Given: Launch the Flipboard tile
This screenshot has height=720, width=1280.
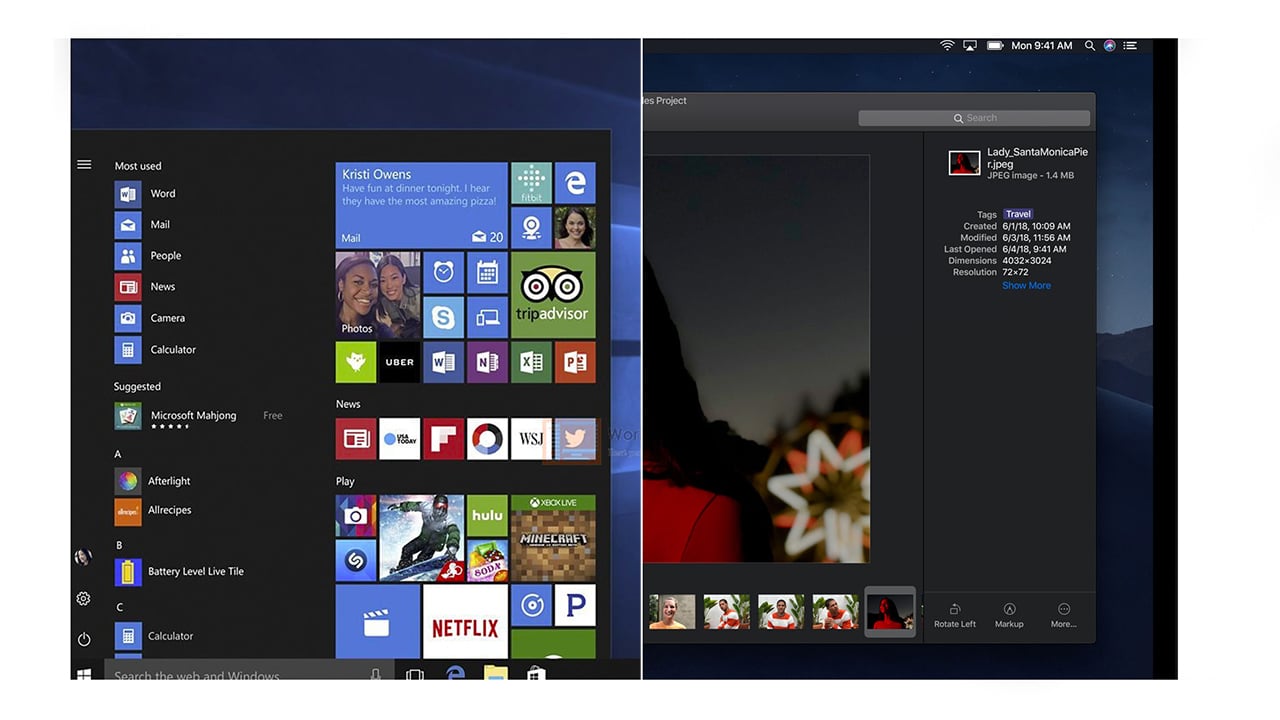Looking at the screenshot, I should coord(443,439).
